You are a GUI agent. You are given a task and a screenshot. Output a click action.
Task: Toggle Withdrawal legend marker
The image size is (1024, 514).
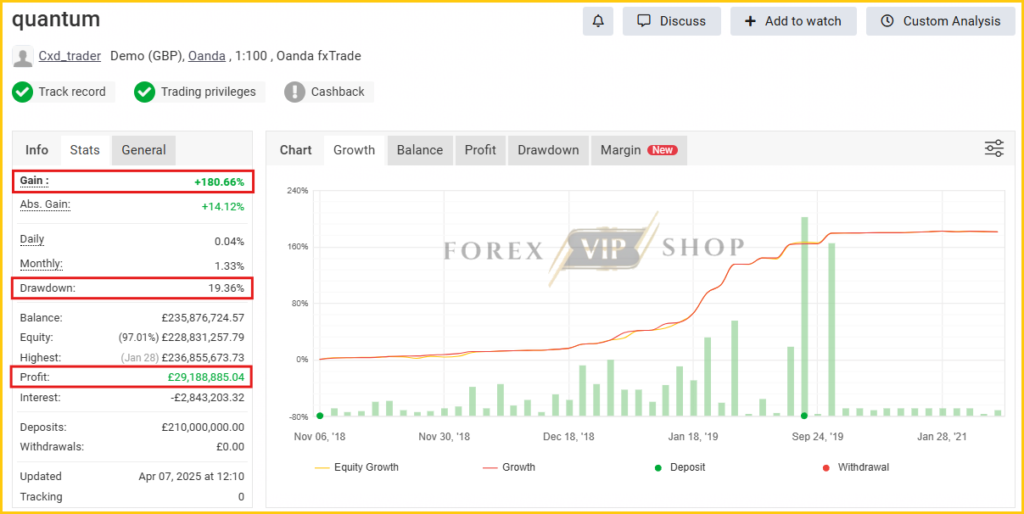(x=856, y=468)
